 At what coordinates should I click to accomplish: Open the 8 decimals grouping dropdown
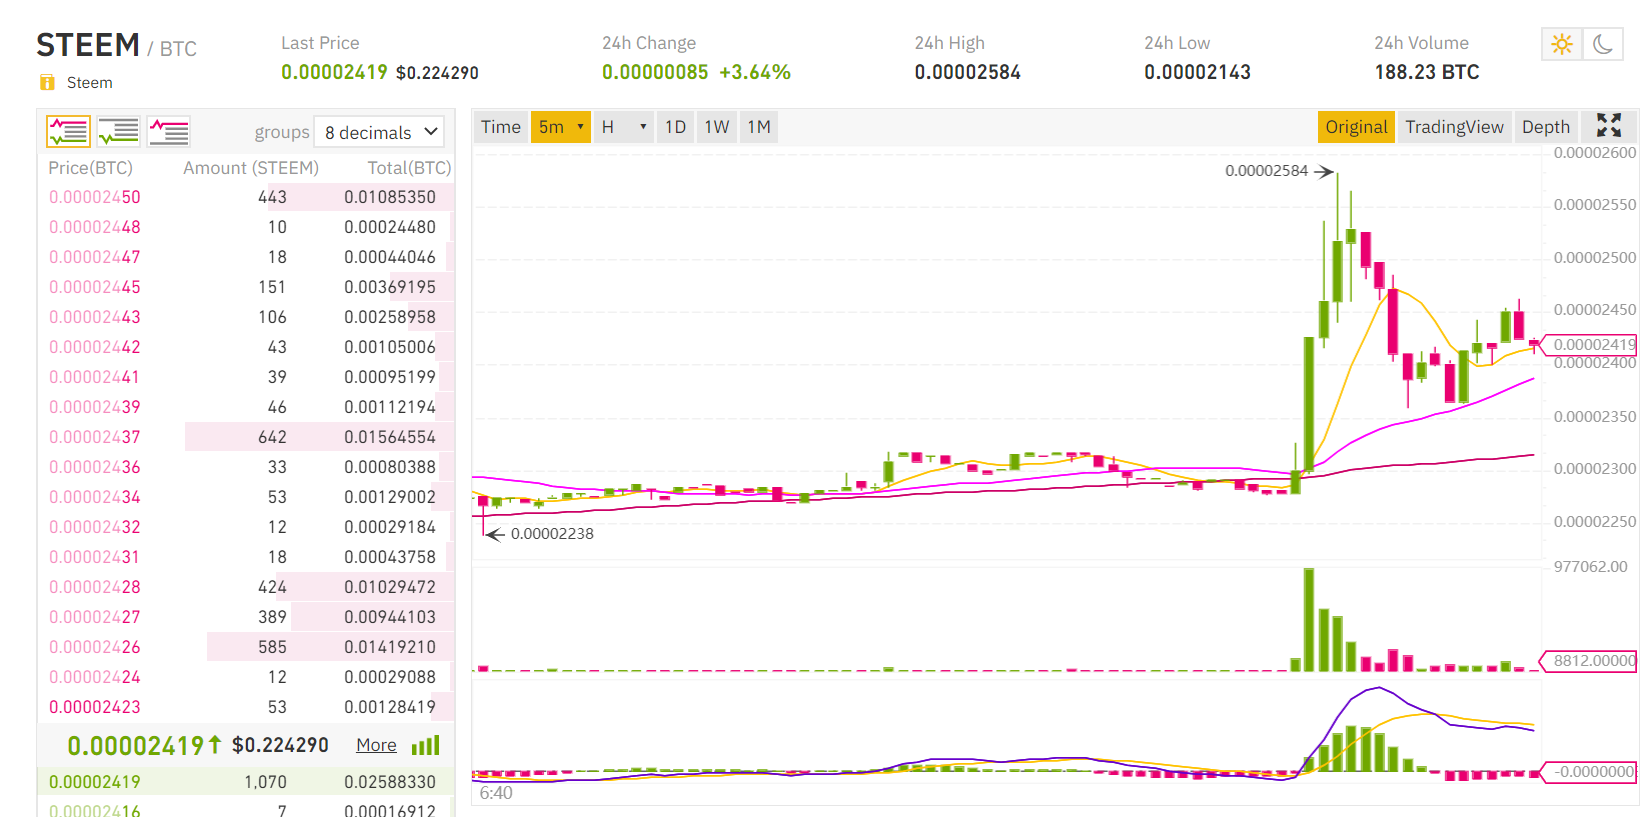pos(379,132)
